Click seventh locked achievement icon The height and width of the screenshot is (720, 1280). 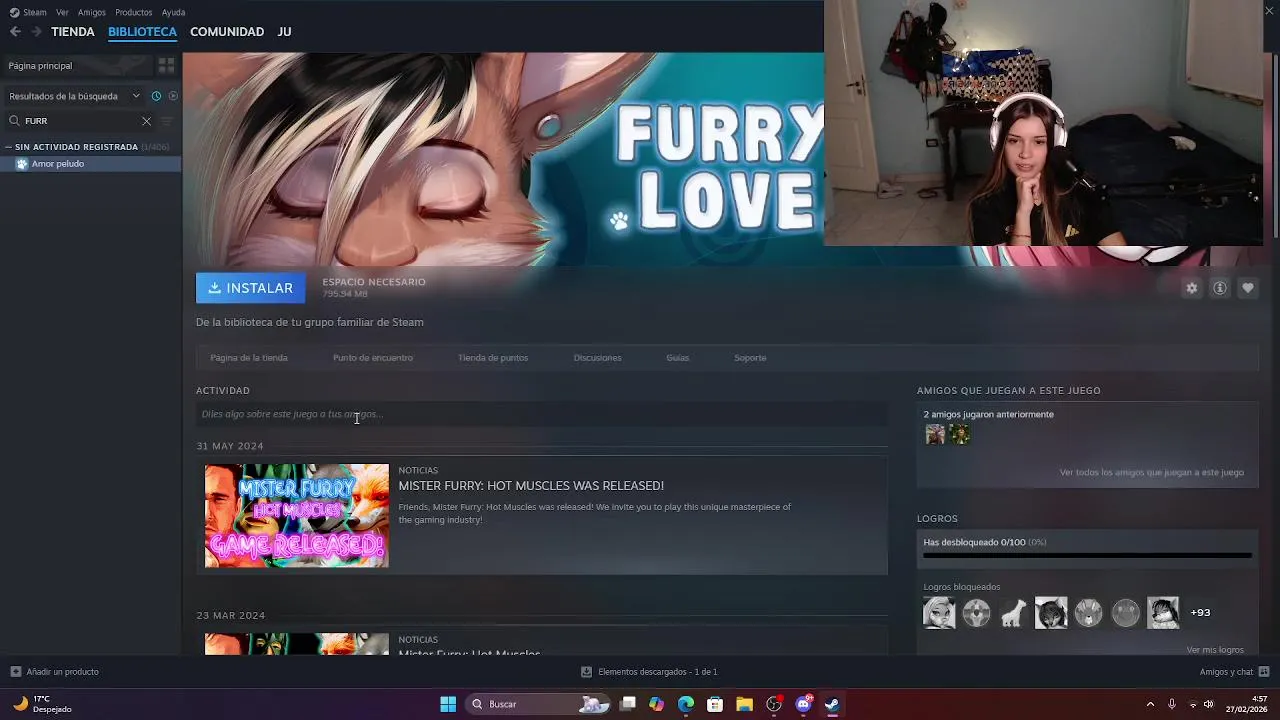click(x=1163, y=612)
